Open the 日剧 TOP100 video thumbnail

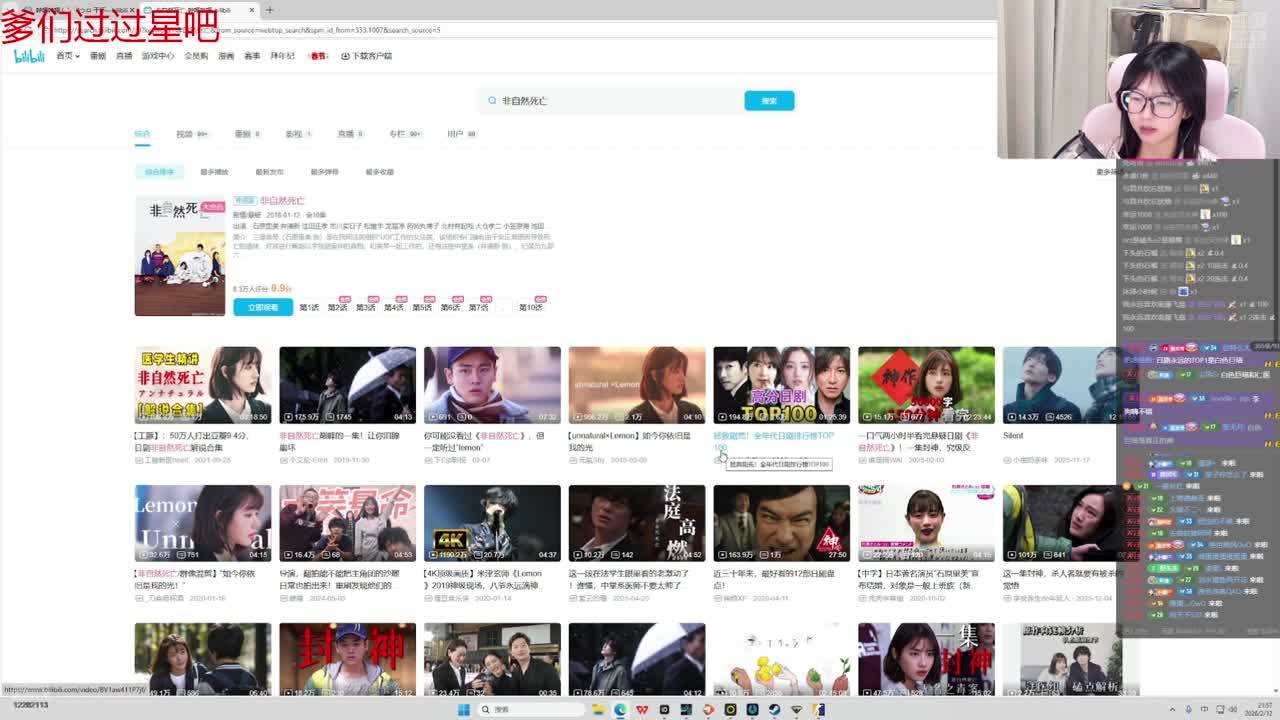point(781,385)
